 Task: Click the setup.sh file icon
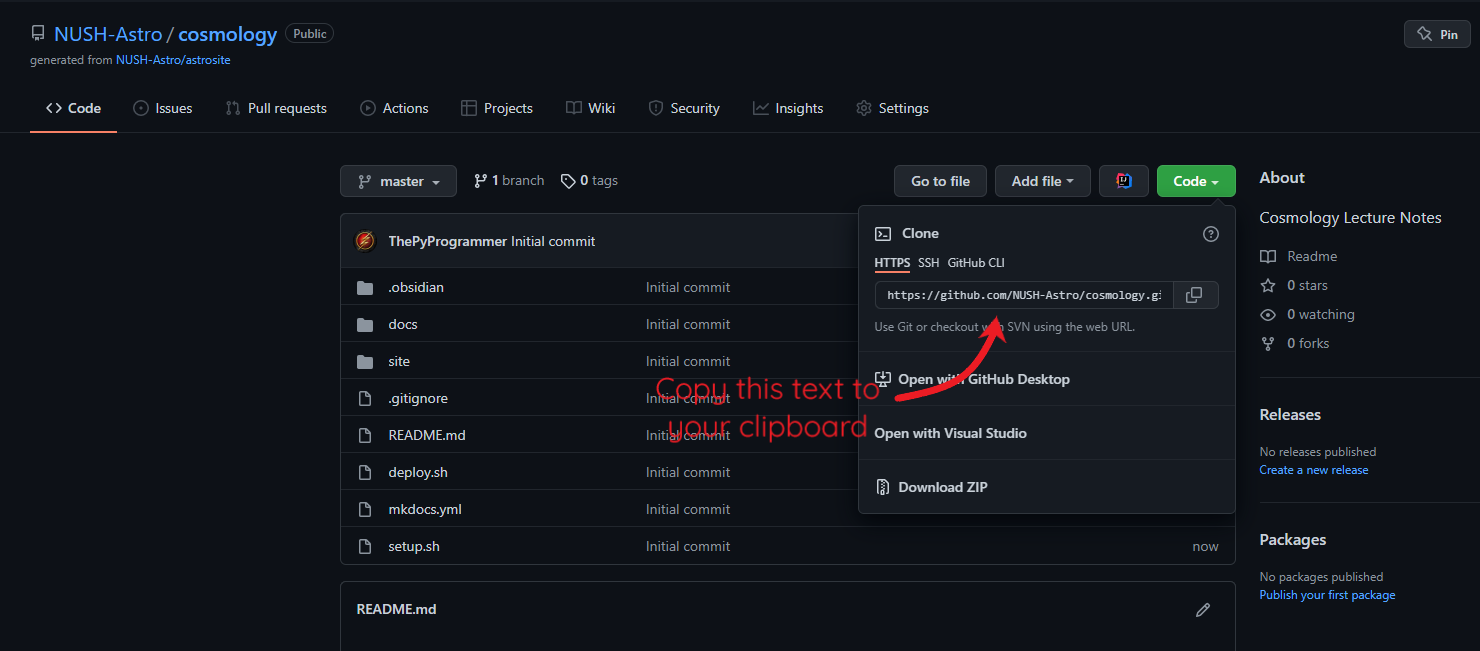point(365,546)
